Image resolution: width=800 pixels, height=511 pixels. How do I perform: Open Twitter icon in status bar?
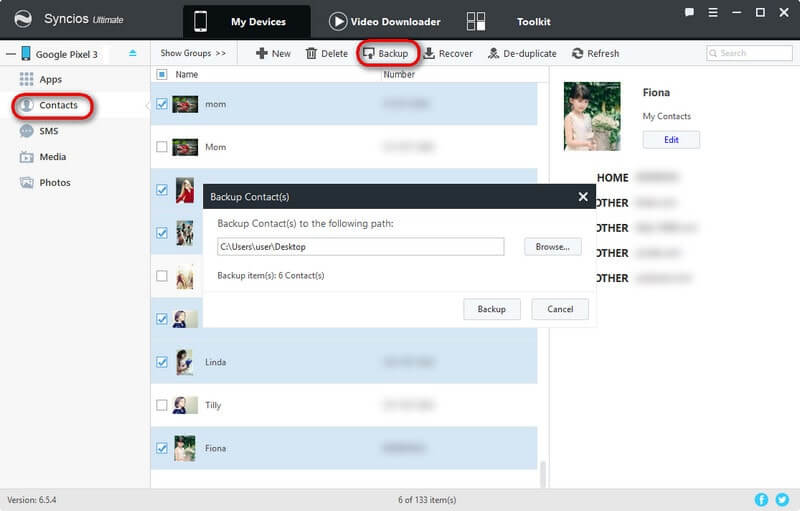pyautogui.click(x=782, y=499)
